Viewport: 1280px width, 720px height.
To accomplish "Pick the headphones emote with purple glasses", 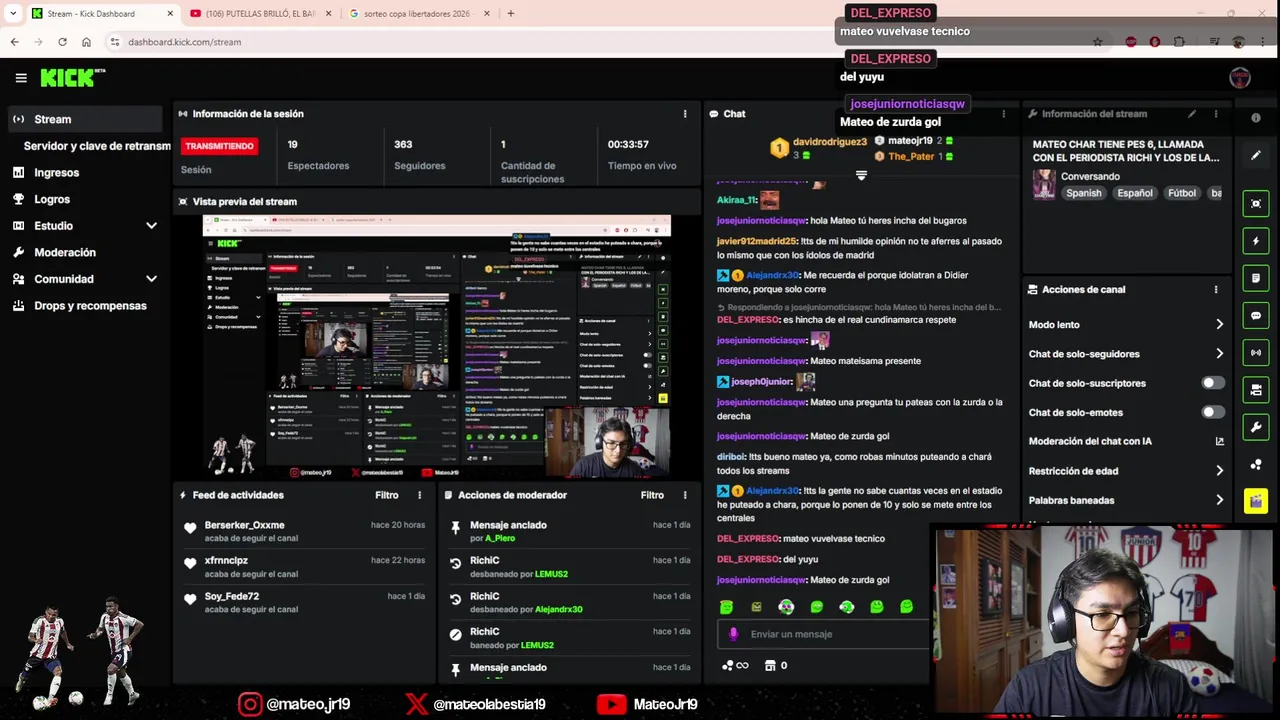I will click(x=786, y=607).
